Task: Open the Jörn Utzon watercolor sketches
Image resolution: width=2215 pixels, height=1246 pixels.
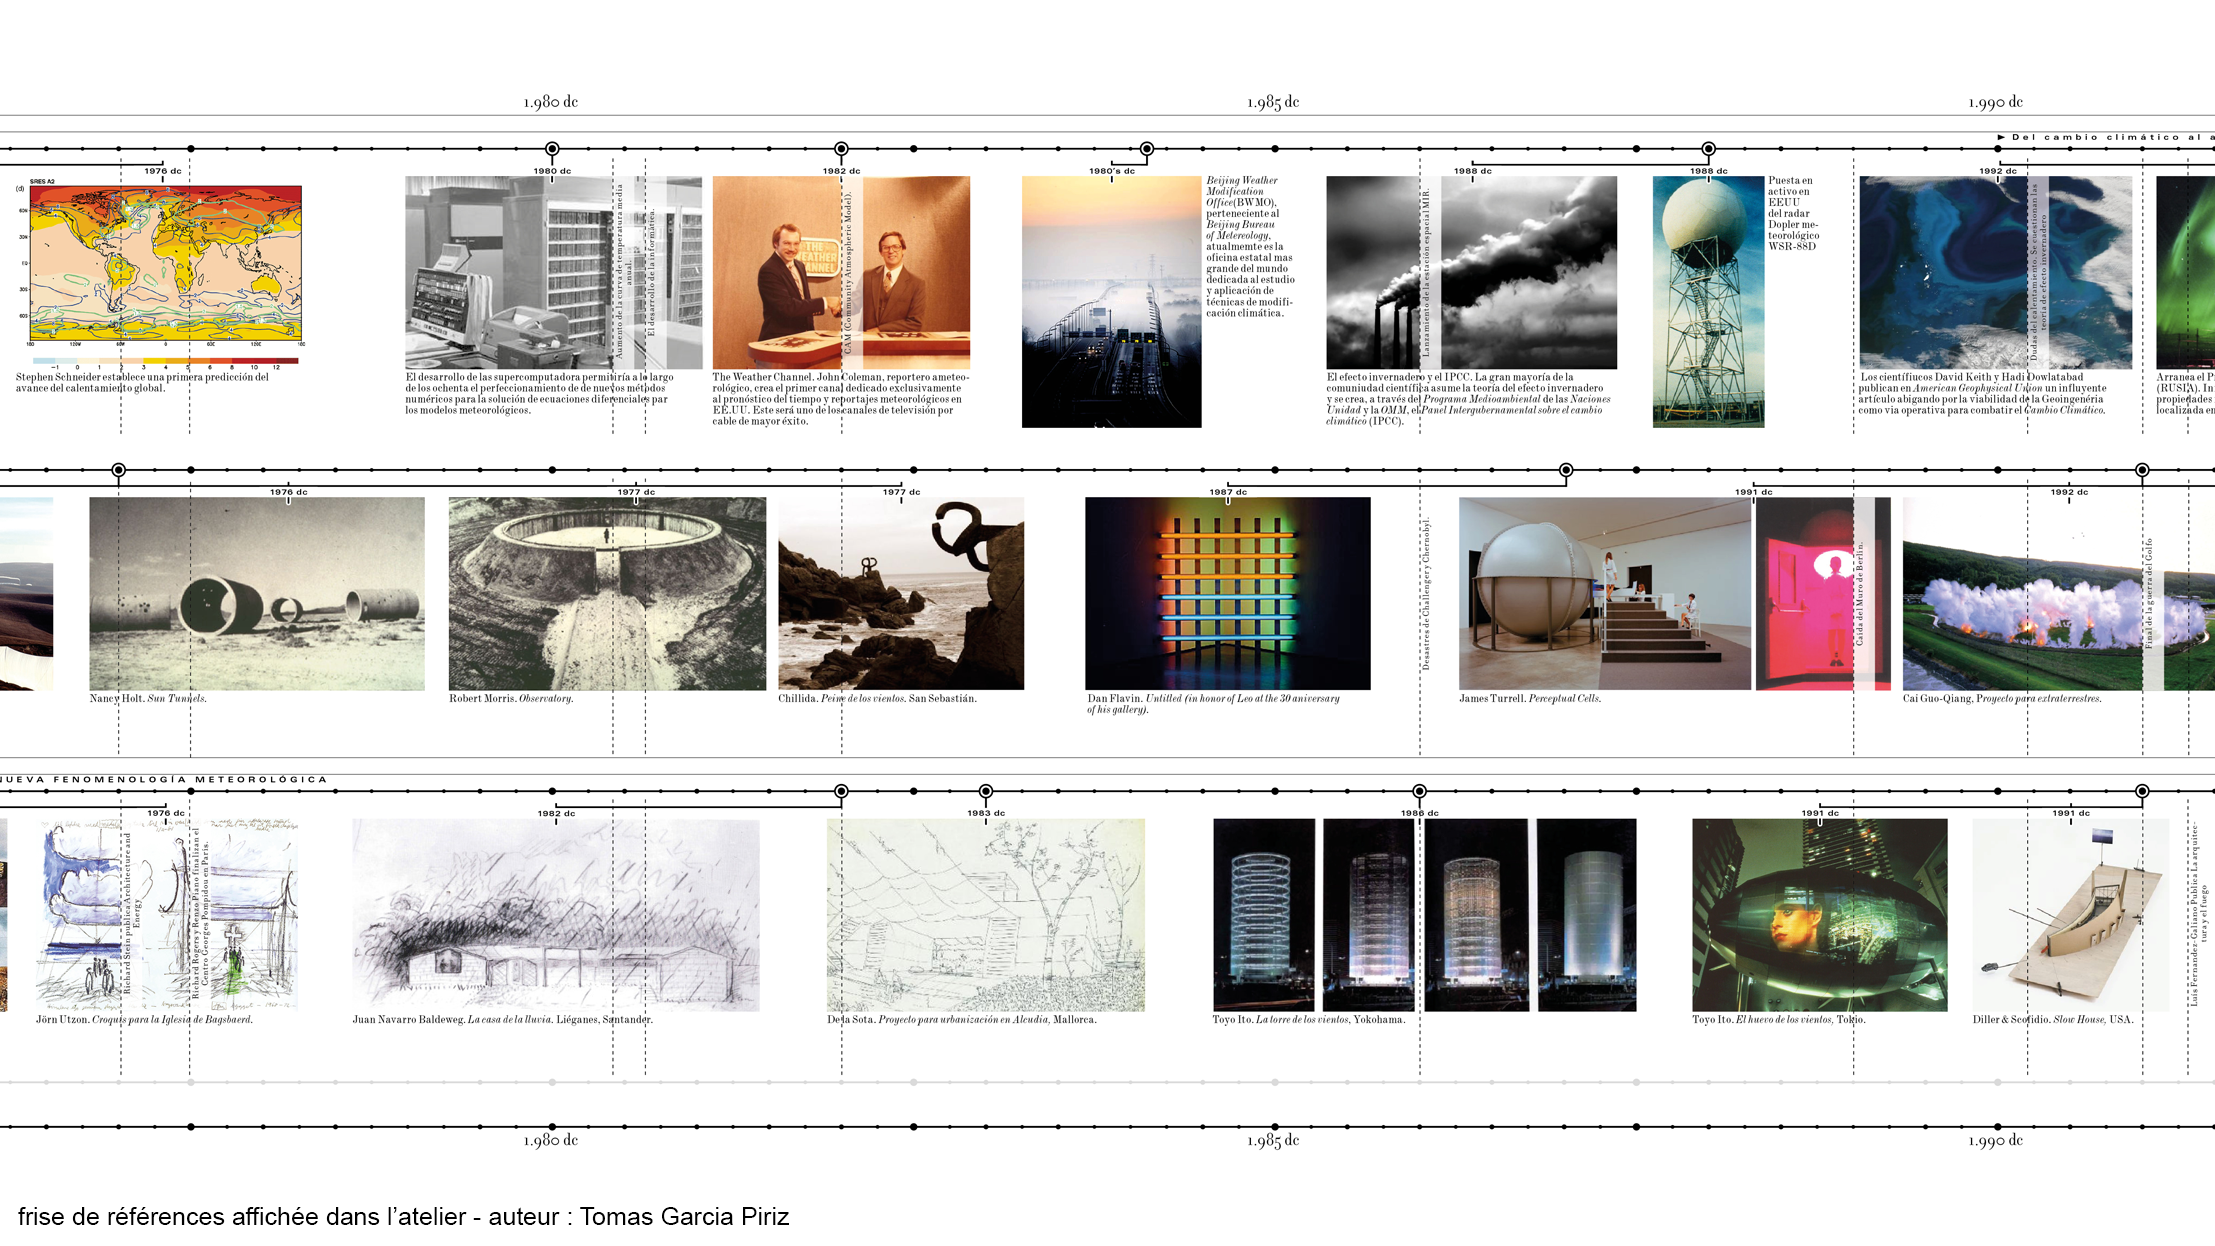Action: 167,915
